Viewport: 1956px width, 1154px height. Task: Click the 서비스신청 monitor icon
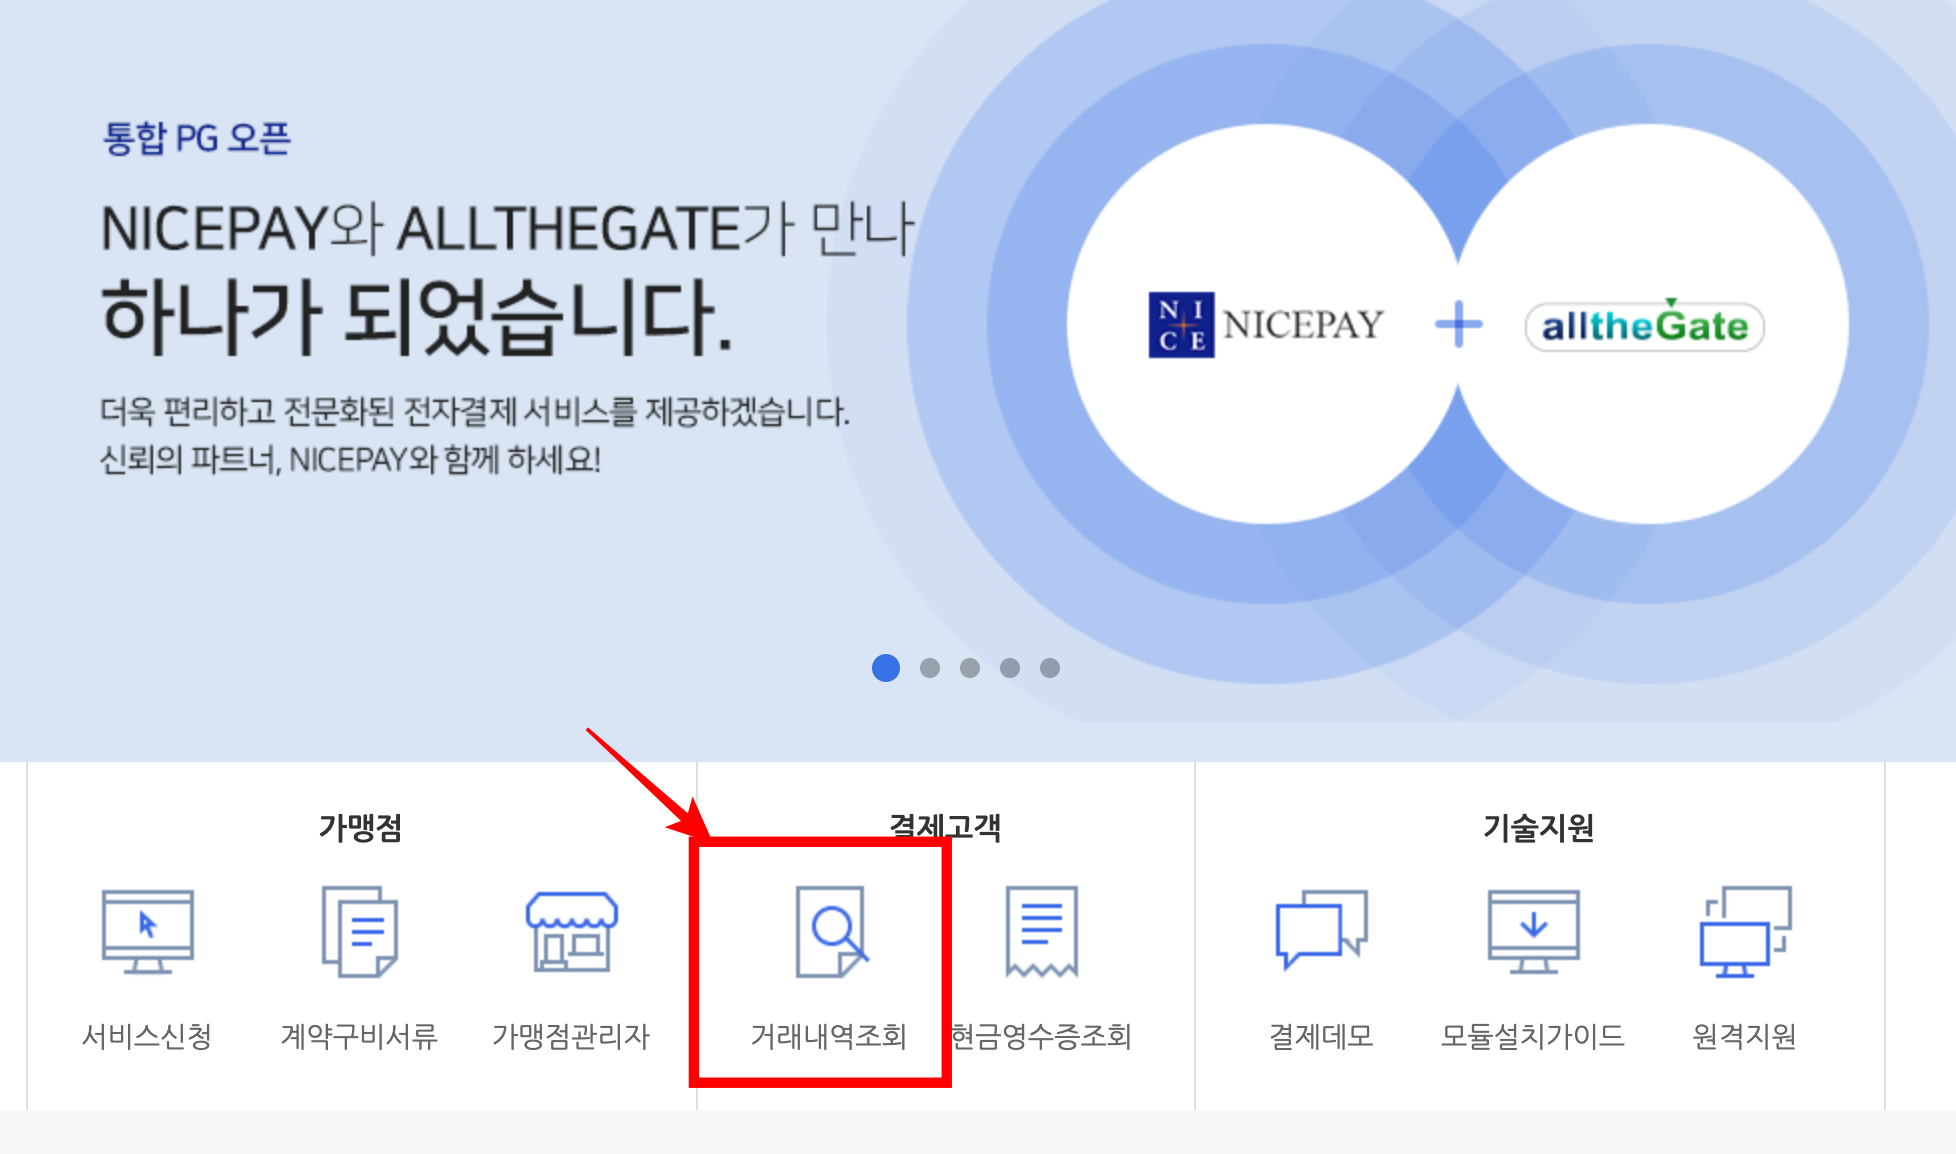148,931
